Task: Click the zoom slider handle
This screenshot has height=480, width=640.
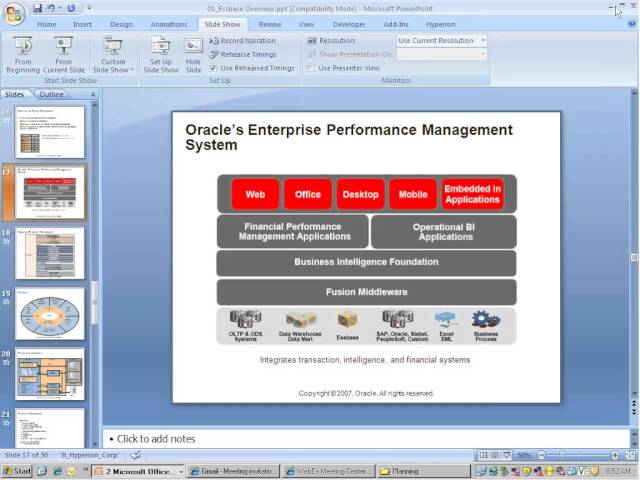Action: tap(562, 455)
